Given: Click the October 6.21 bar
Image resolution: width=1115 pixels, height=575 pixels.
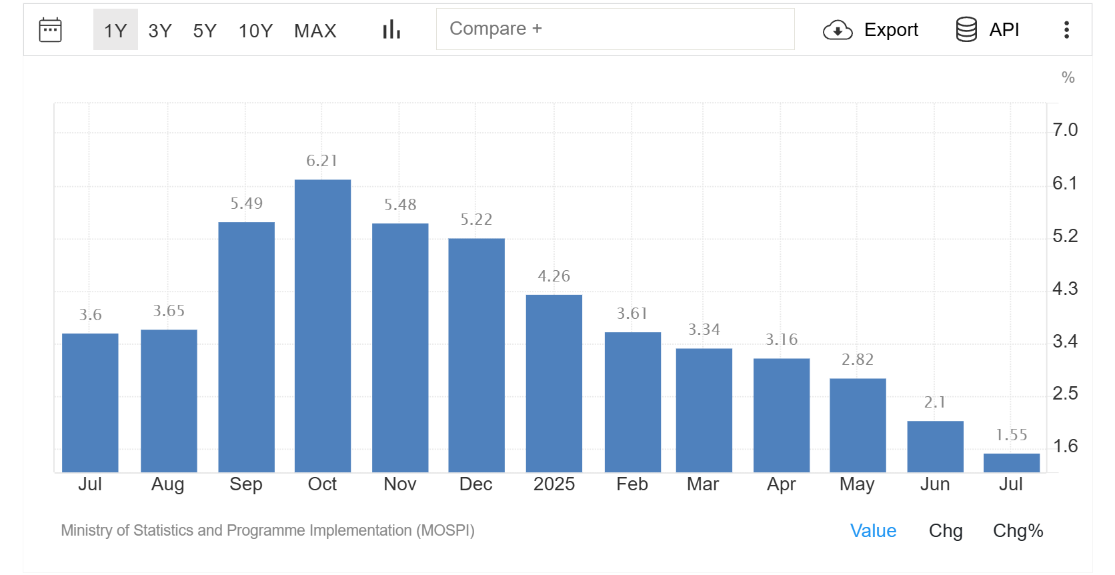Looking at the screenshot, I should [322, 326].
